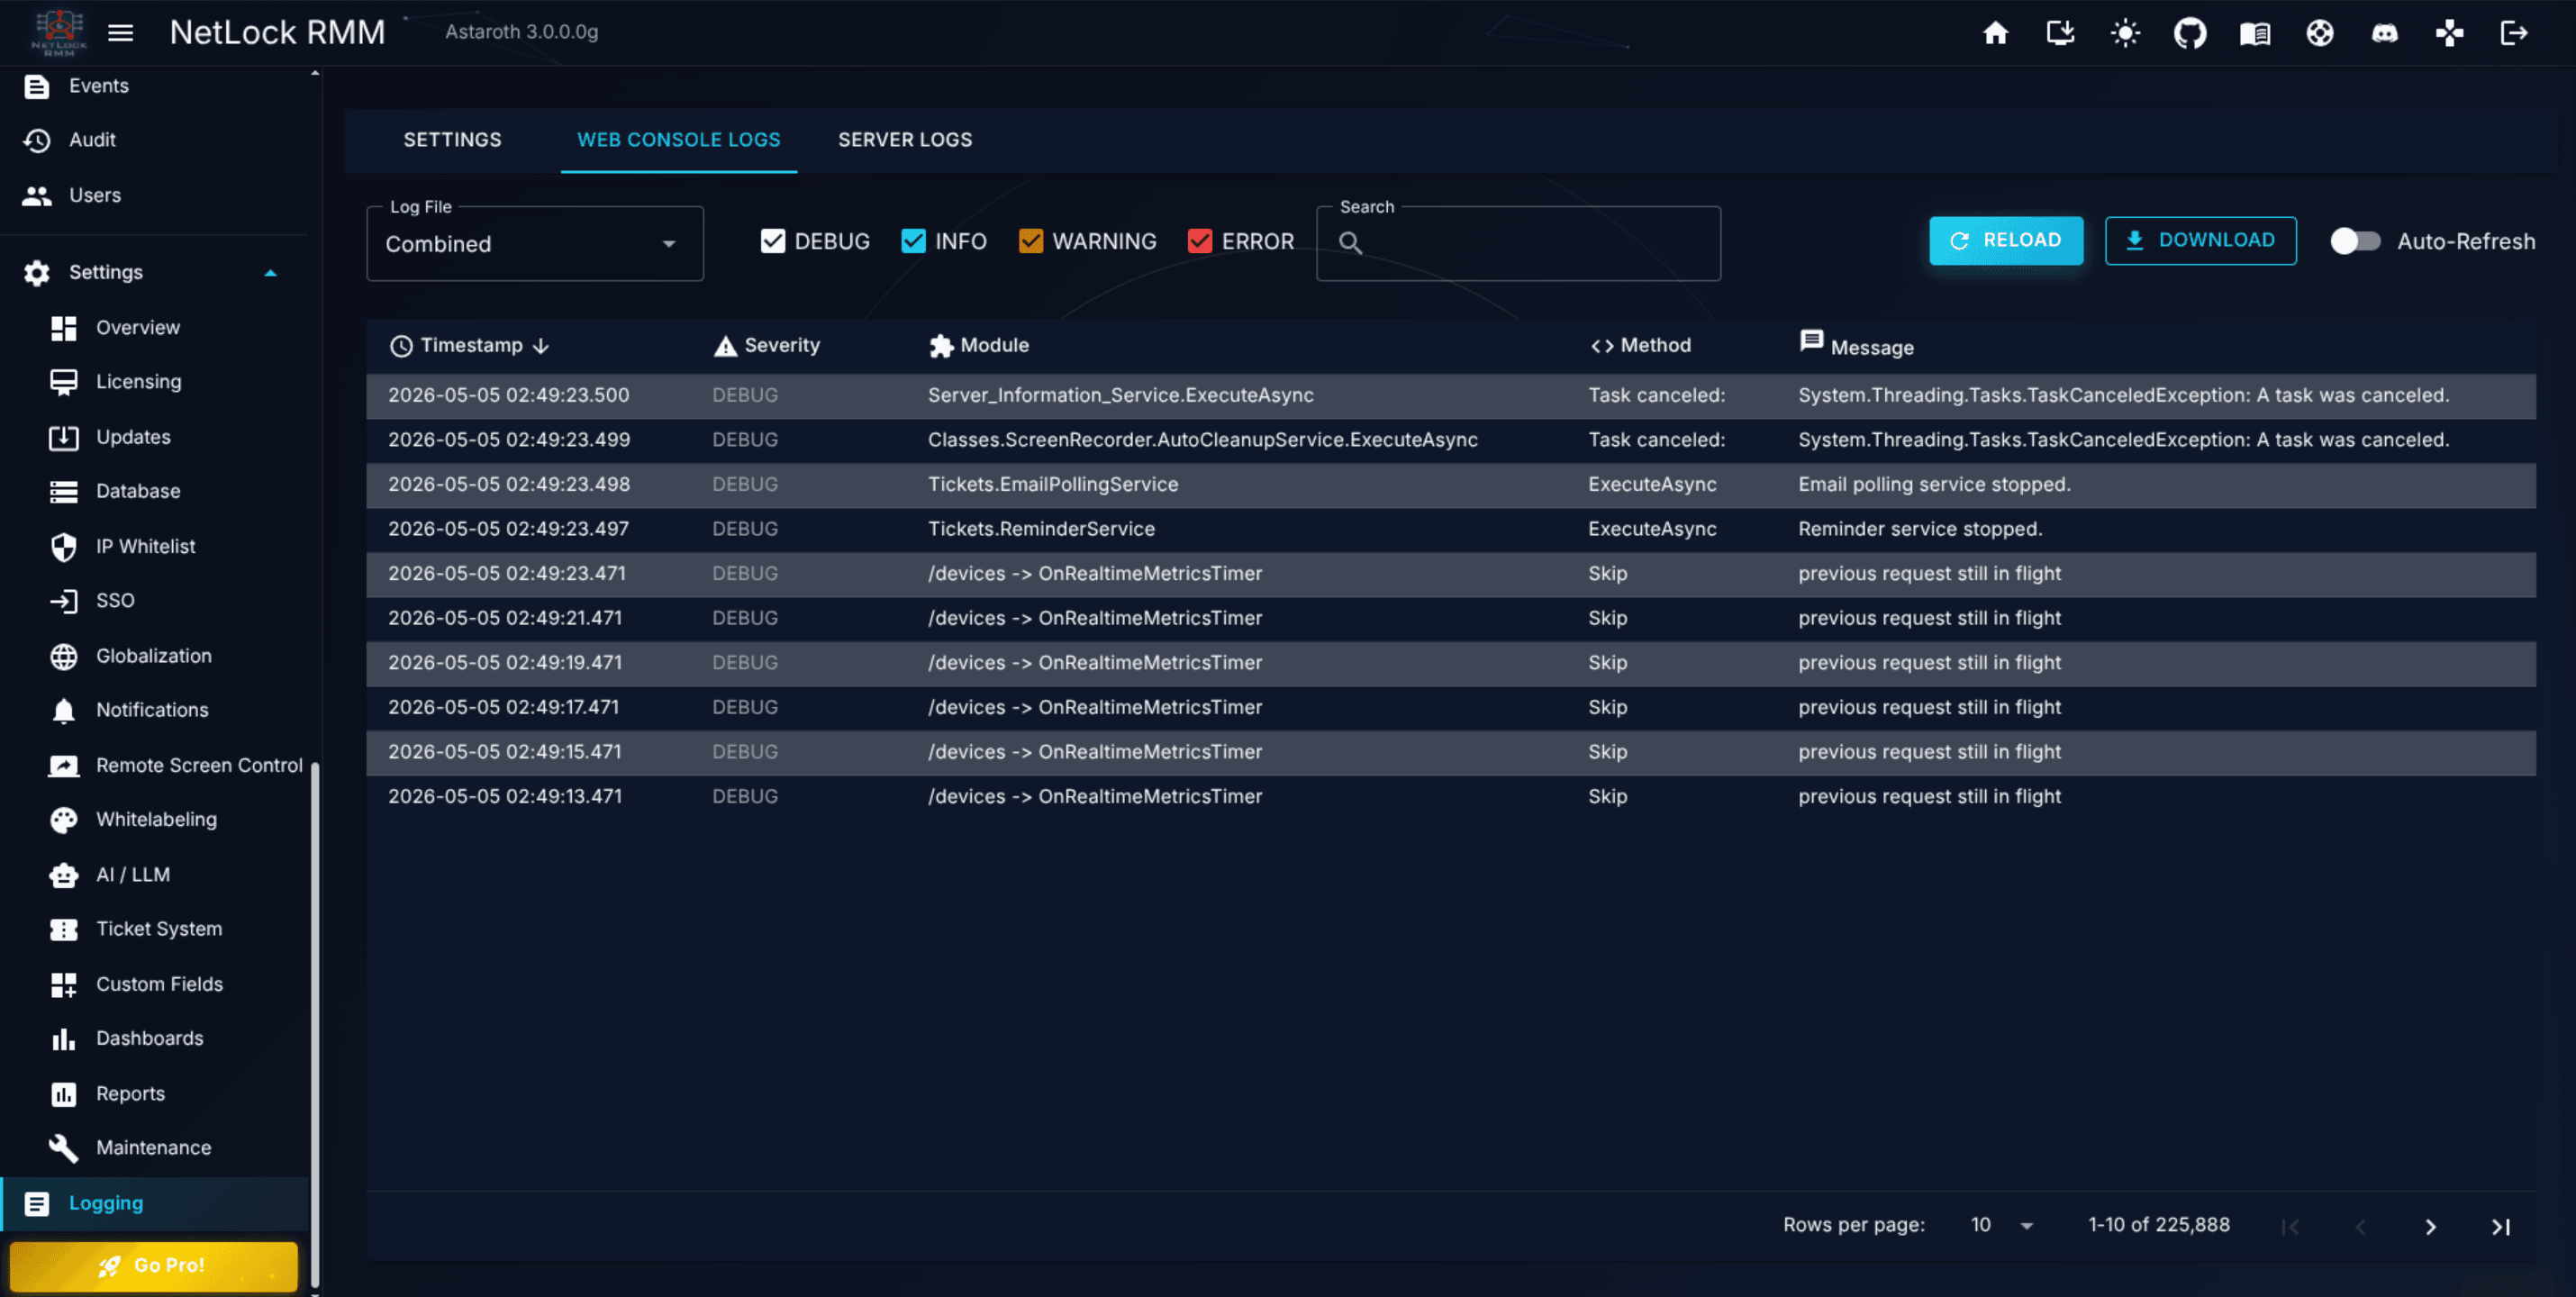The height and width of the screenshot is (1297, 2576).
Task: Sort by Module column header
Action: click(x=978, y=345)
